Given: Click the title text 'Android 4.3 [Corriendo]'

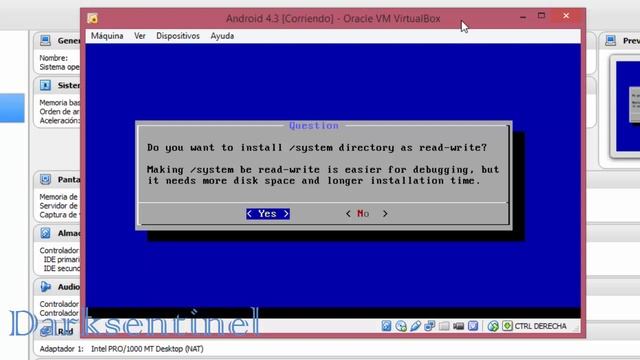Looking at the screenshot, I should (280, 19).
